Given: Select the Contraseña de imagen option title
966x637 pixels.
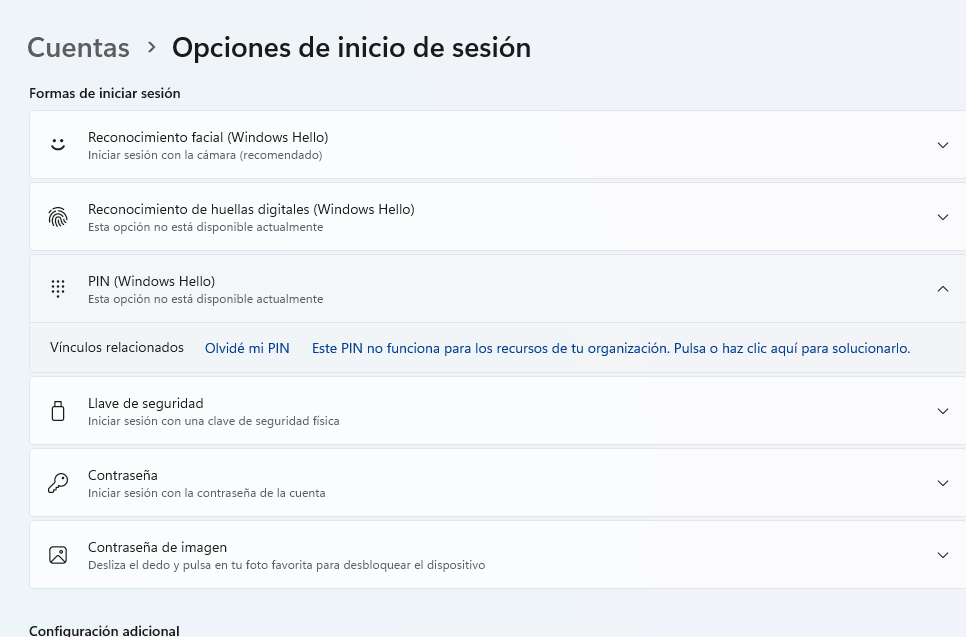Looking at the screenshot, I should [157, 547].
